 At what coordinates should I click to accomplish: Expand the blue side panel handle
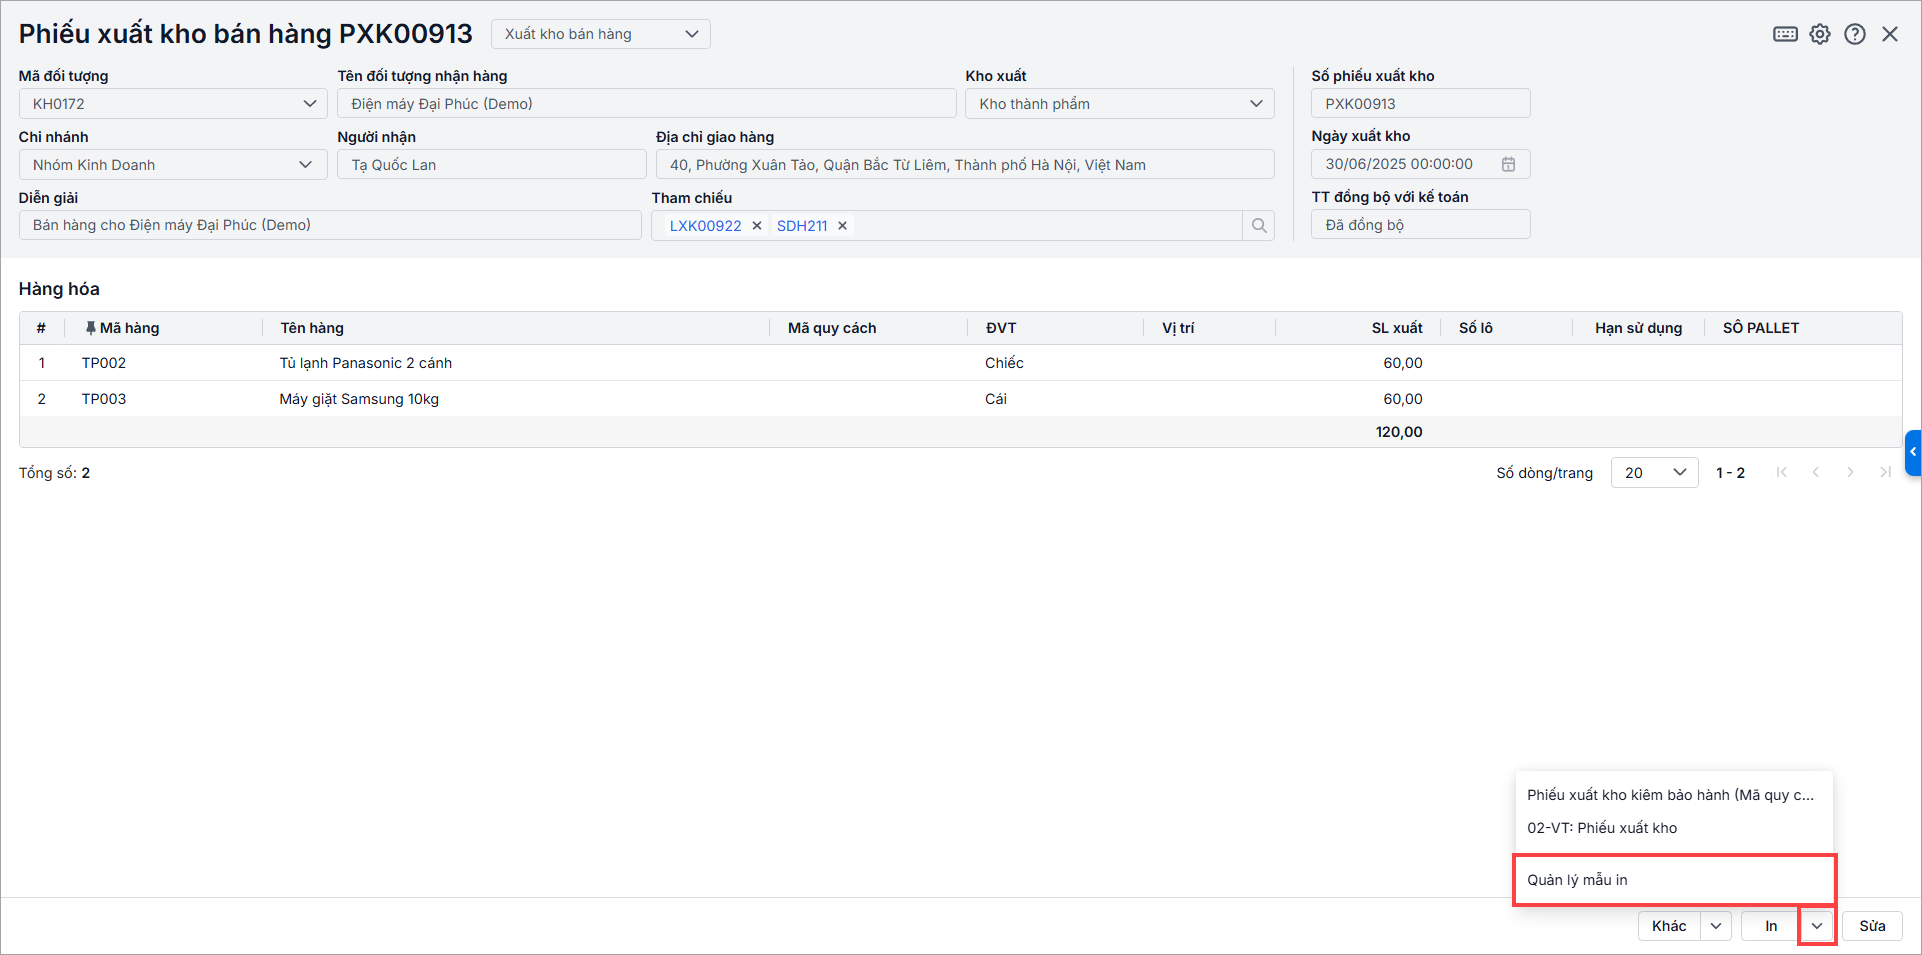click(x=1913, y=452)
